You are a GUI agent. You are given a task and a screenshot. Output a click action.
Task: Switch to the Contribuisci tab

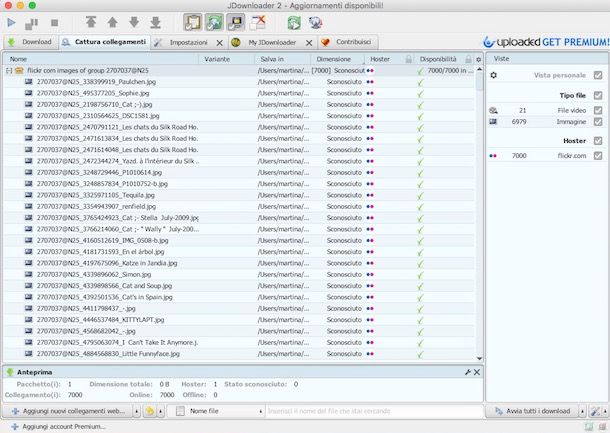[x=347, y=42]
